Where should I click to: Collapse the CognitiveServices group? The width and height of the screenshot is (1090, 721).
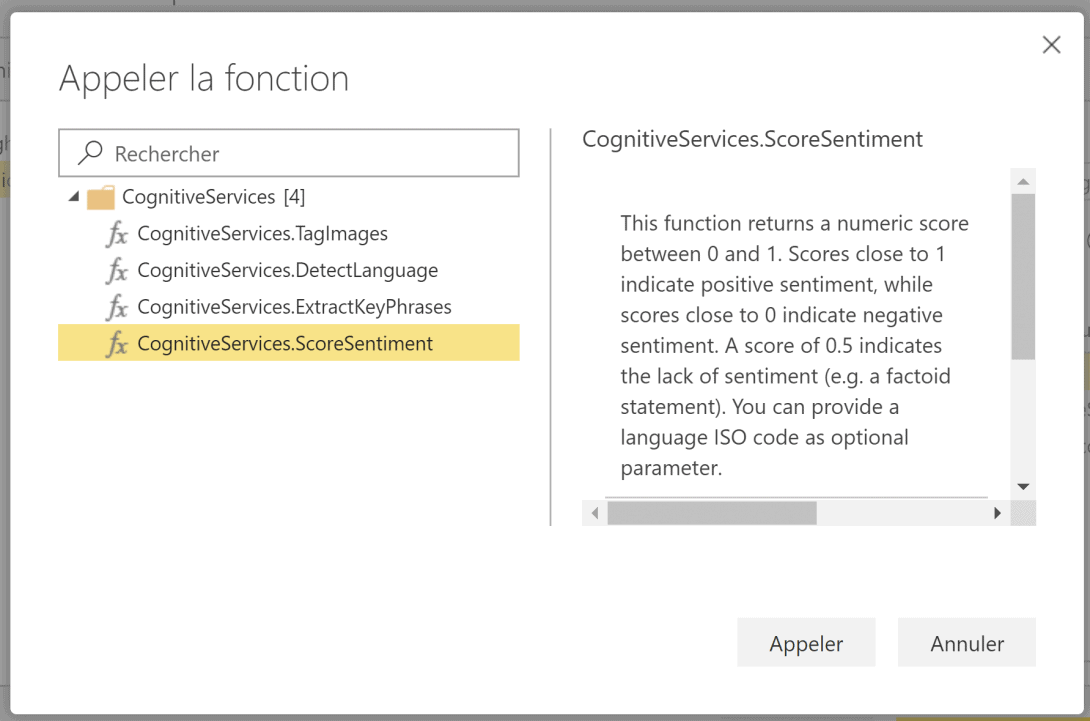coord(71,196)
